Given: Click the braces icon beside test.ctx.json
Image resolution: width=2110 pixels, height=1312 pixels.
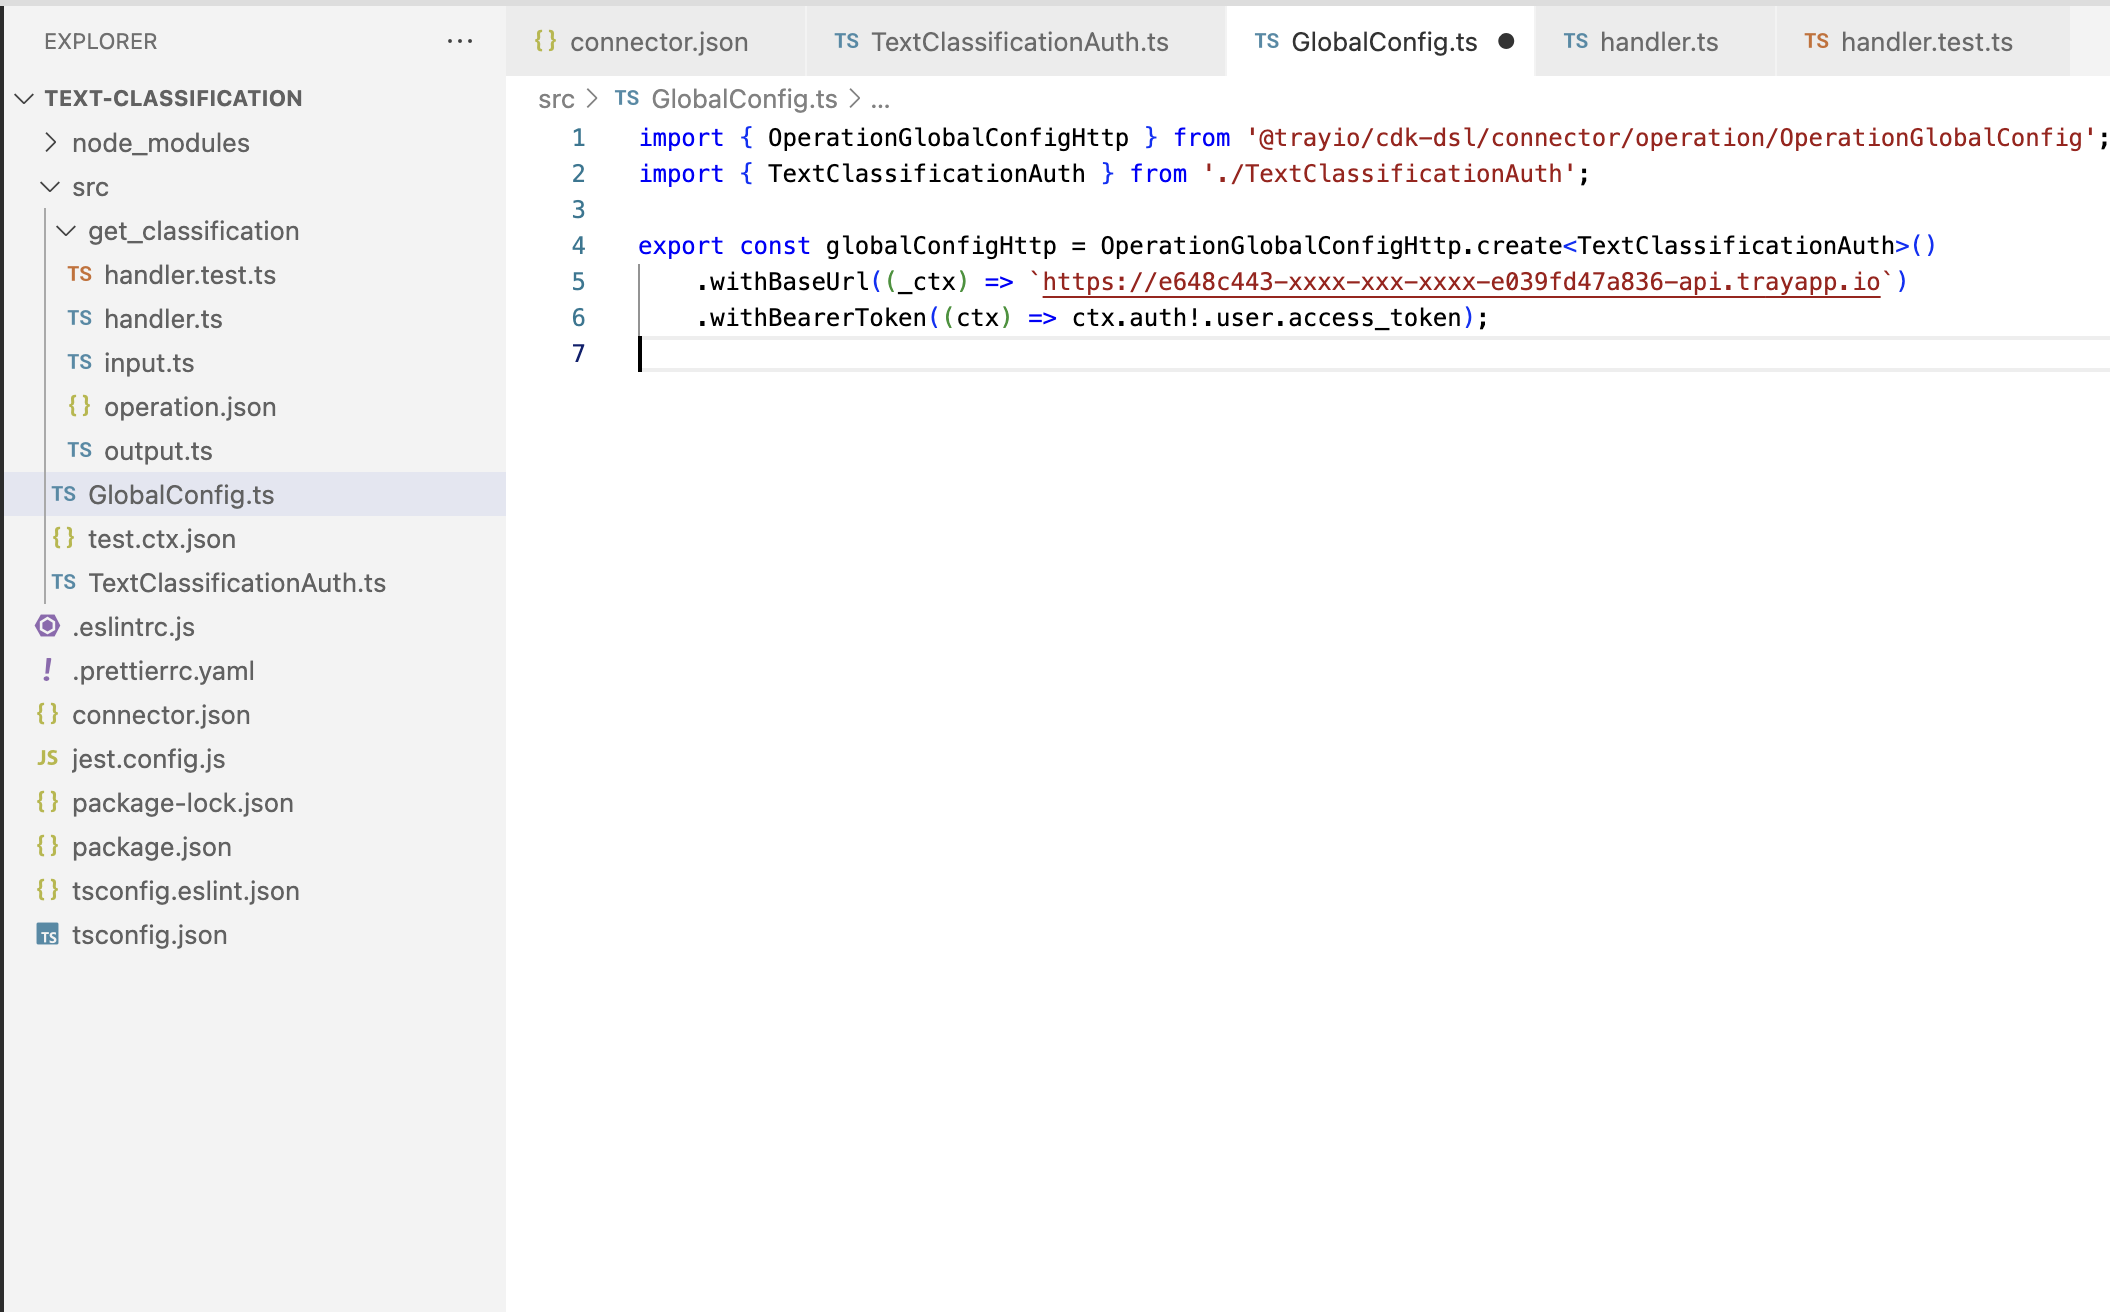Looking at the screenshot, I should (x=65, y=539).
